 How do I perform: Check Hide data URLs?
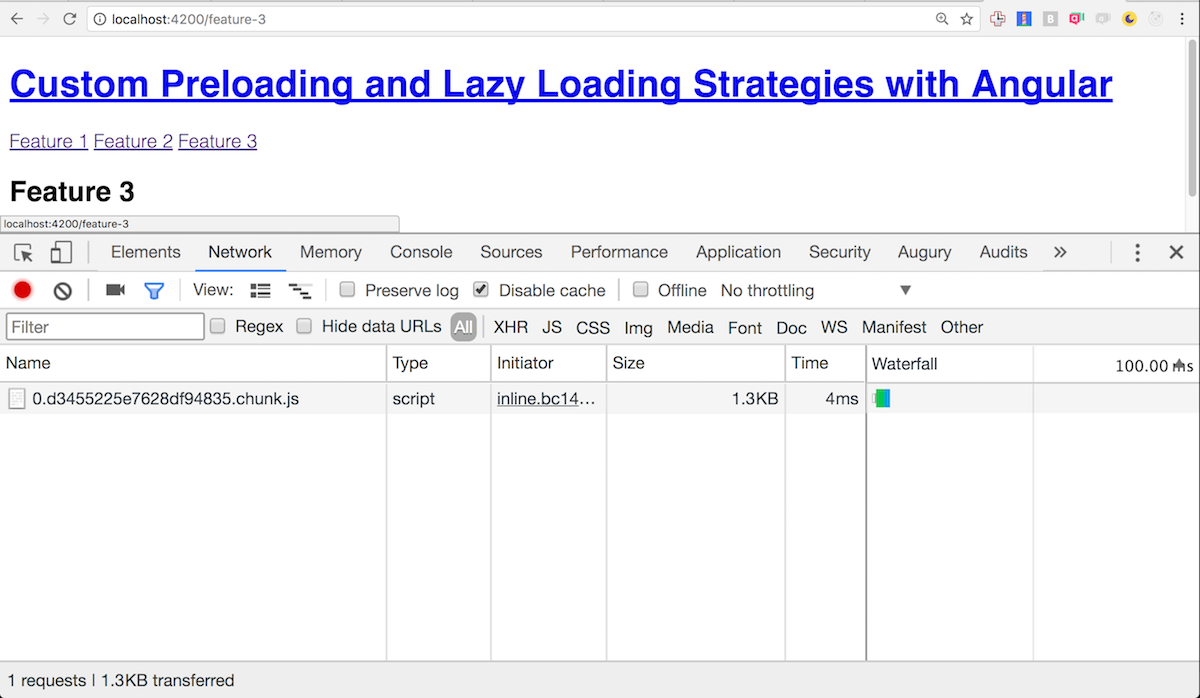305,326
